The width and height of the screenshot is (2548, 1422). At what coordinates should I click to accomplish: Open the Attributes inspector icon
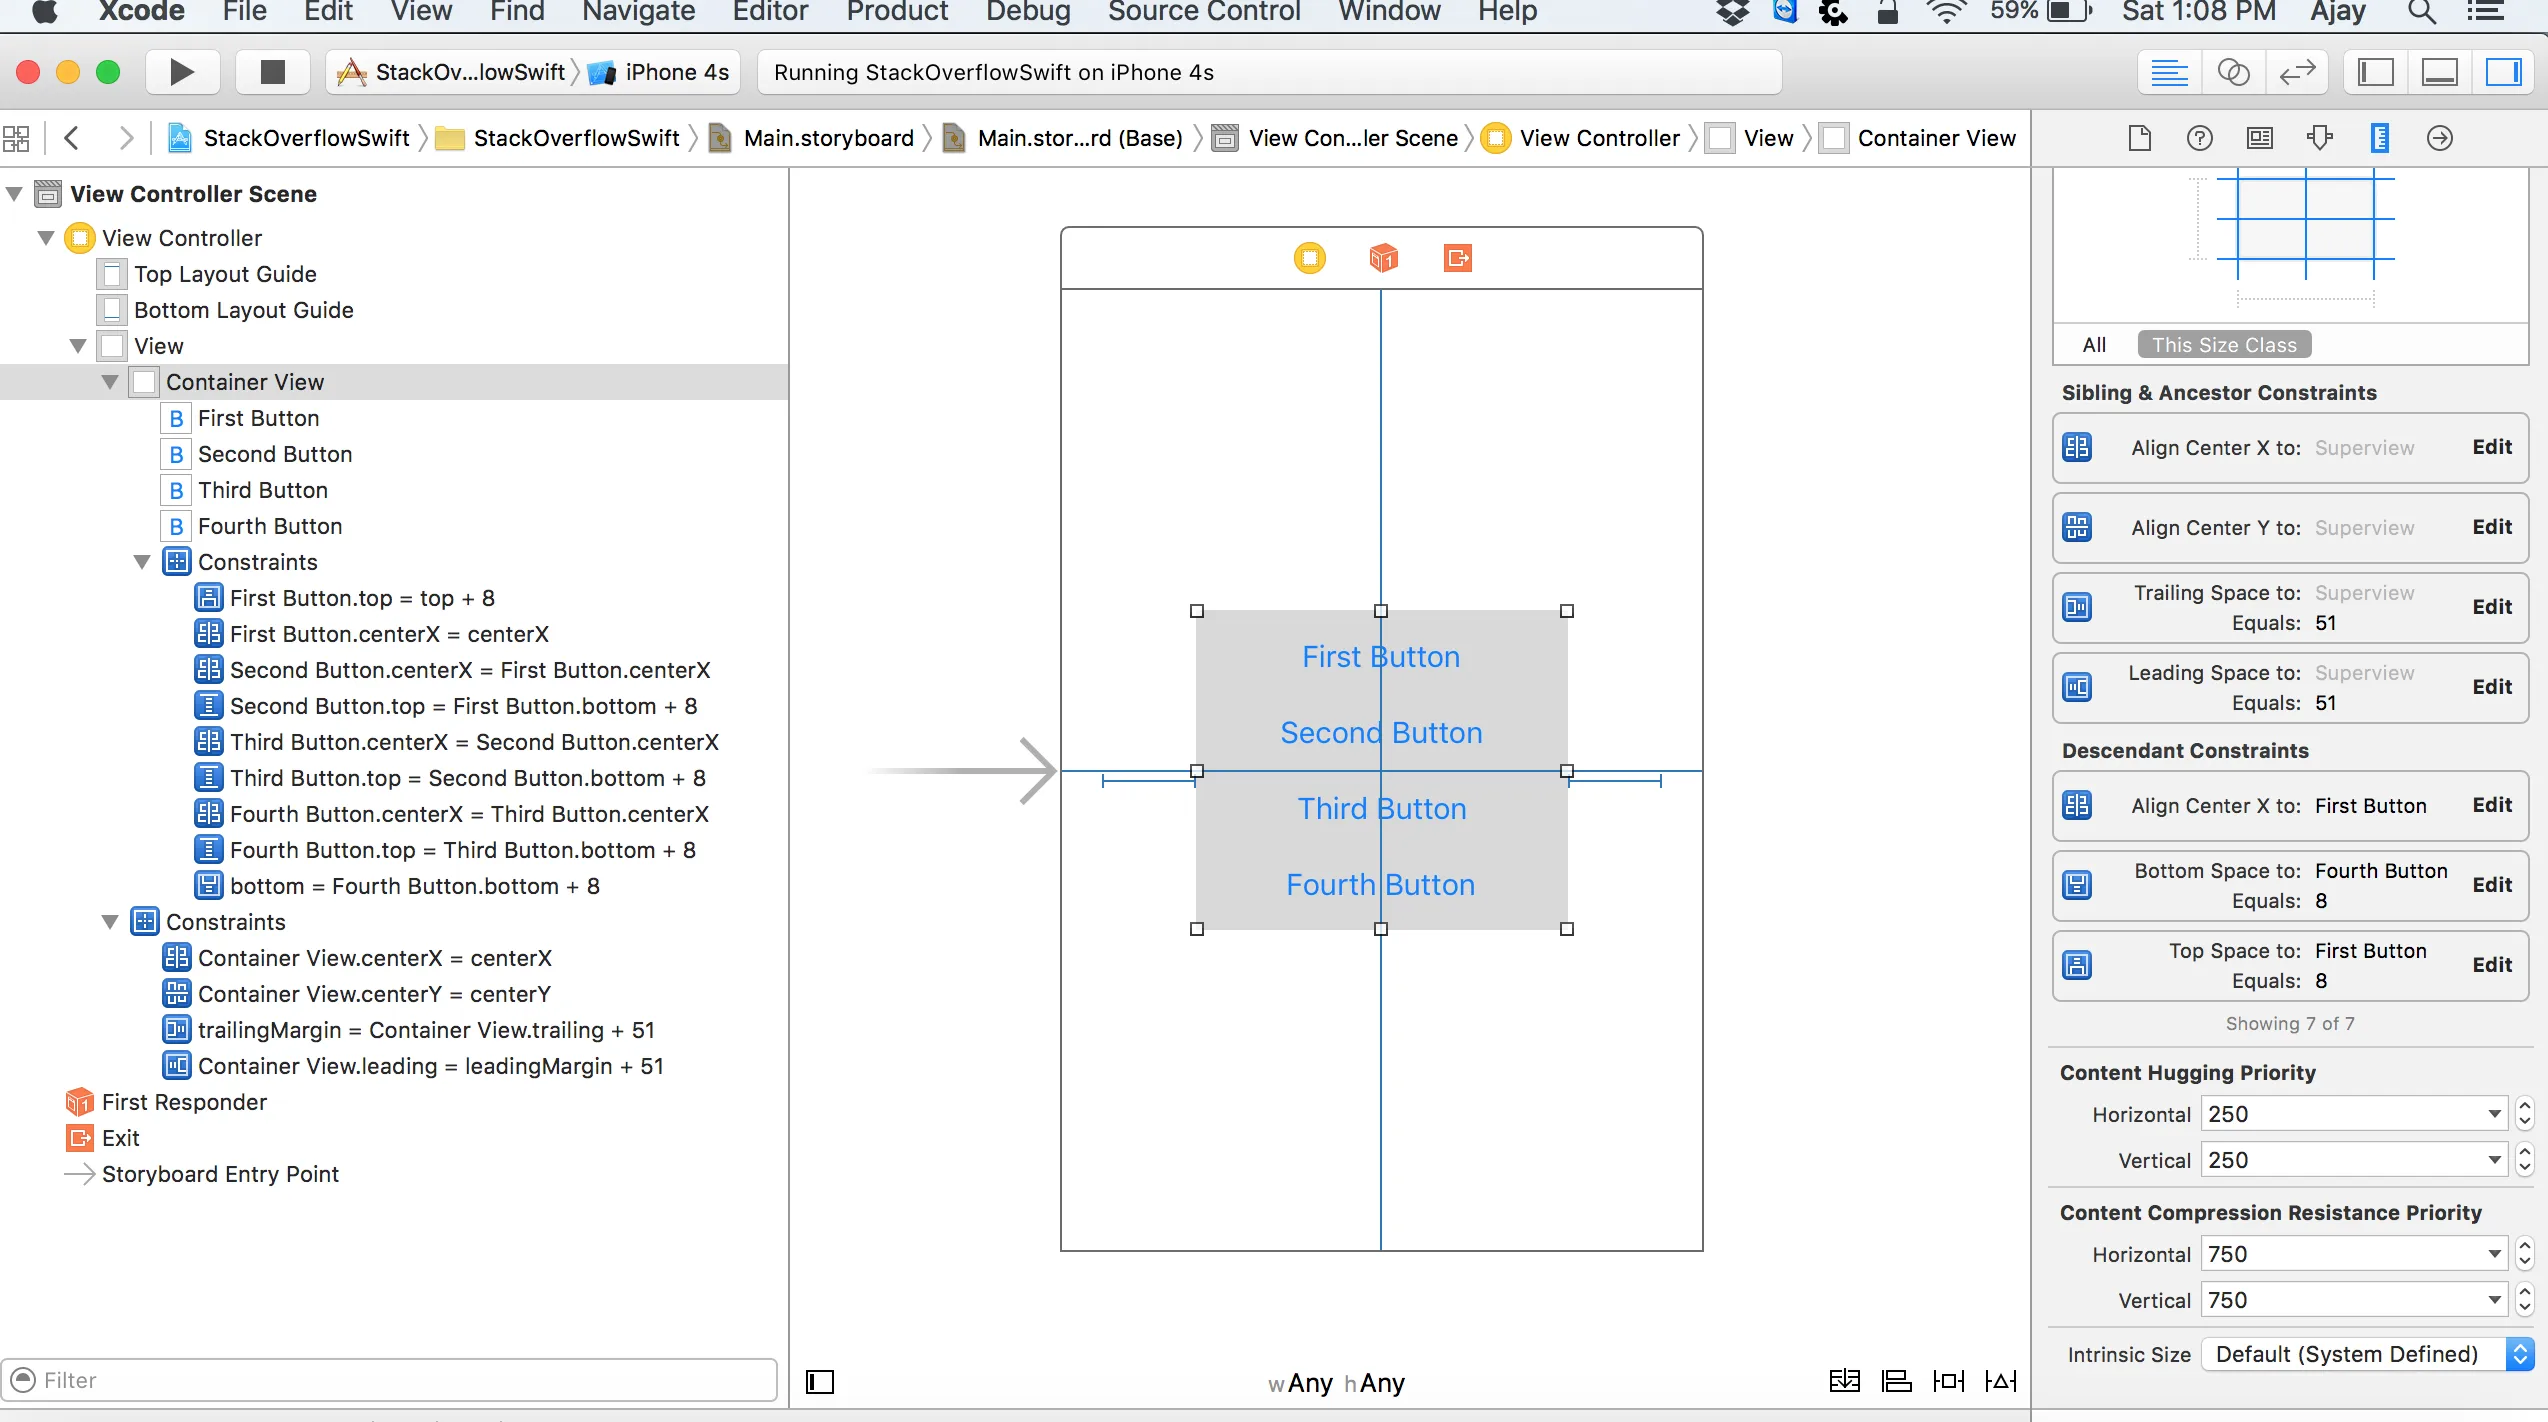click(2319, 138)
